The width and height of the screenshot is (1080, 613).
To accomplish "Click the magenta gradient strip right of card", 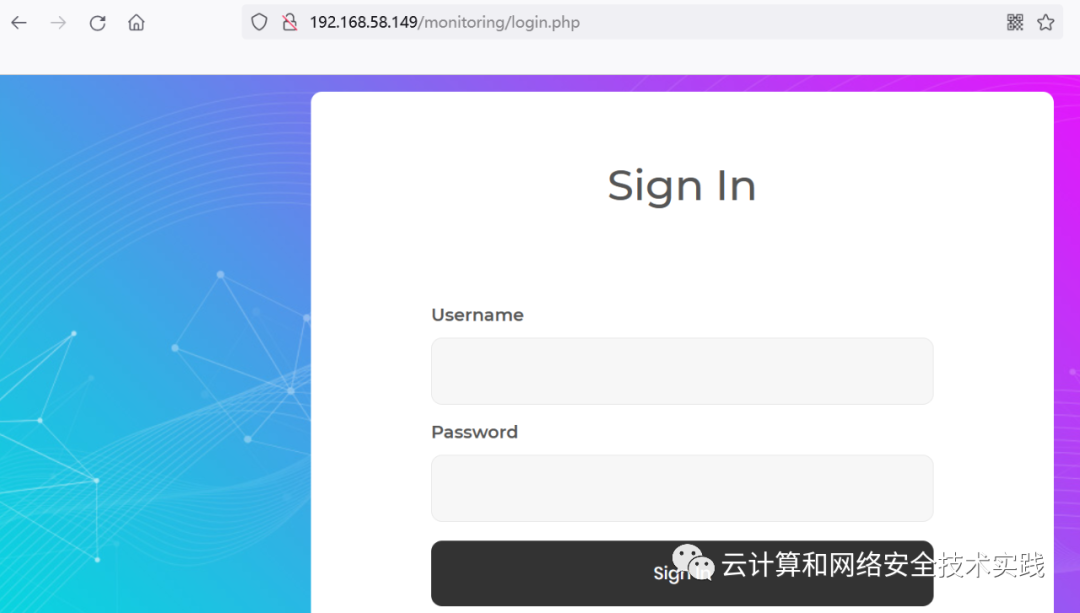I will point(1067,344).
